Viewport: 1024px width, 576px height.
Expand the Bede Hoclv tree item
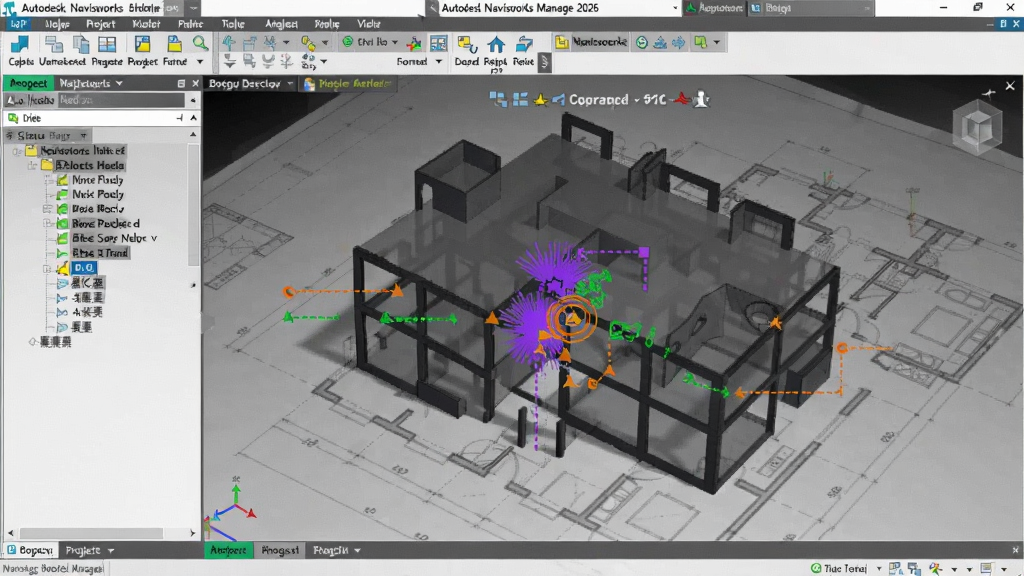tap(47, 209)
